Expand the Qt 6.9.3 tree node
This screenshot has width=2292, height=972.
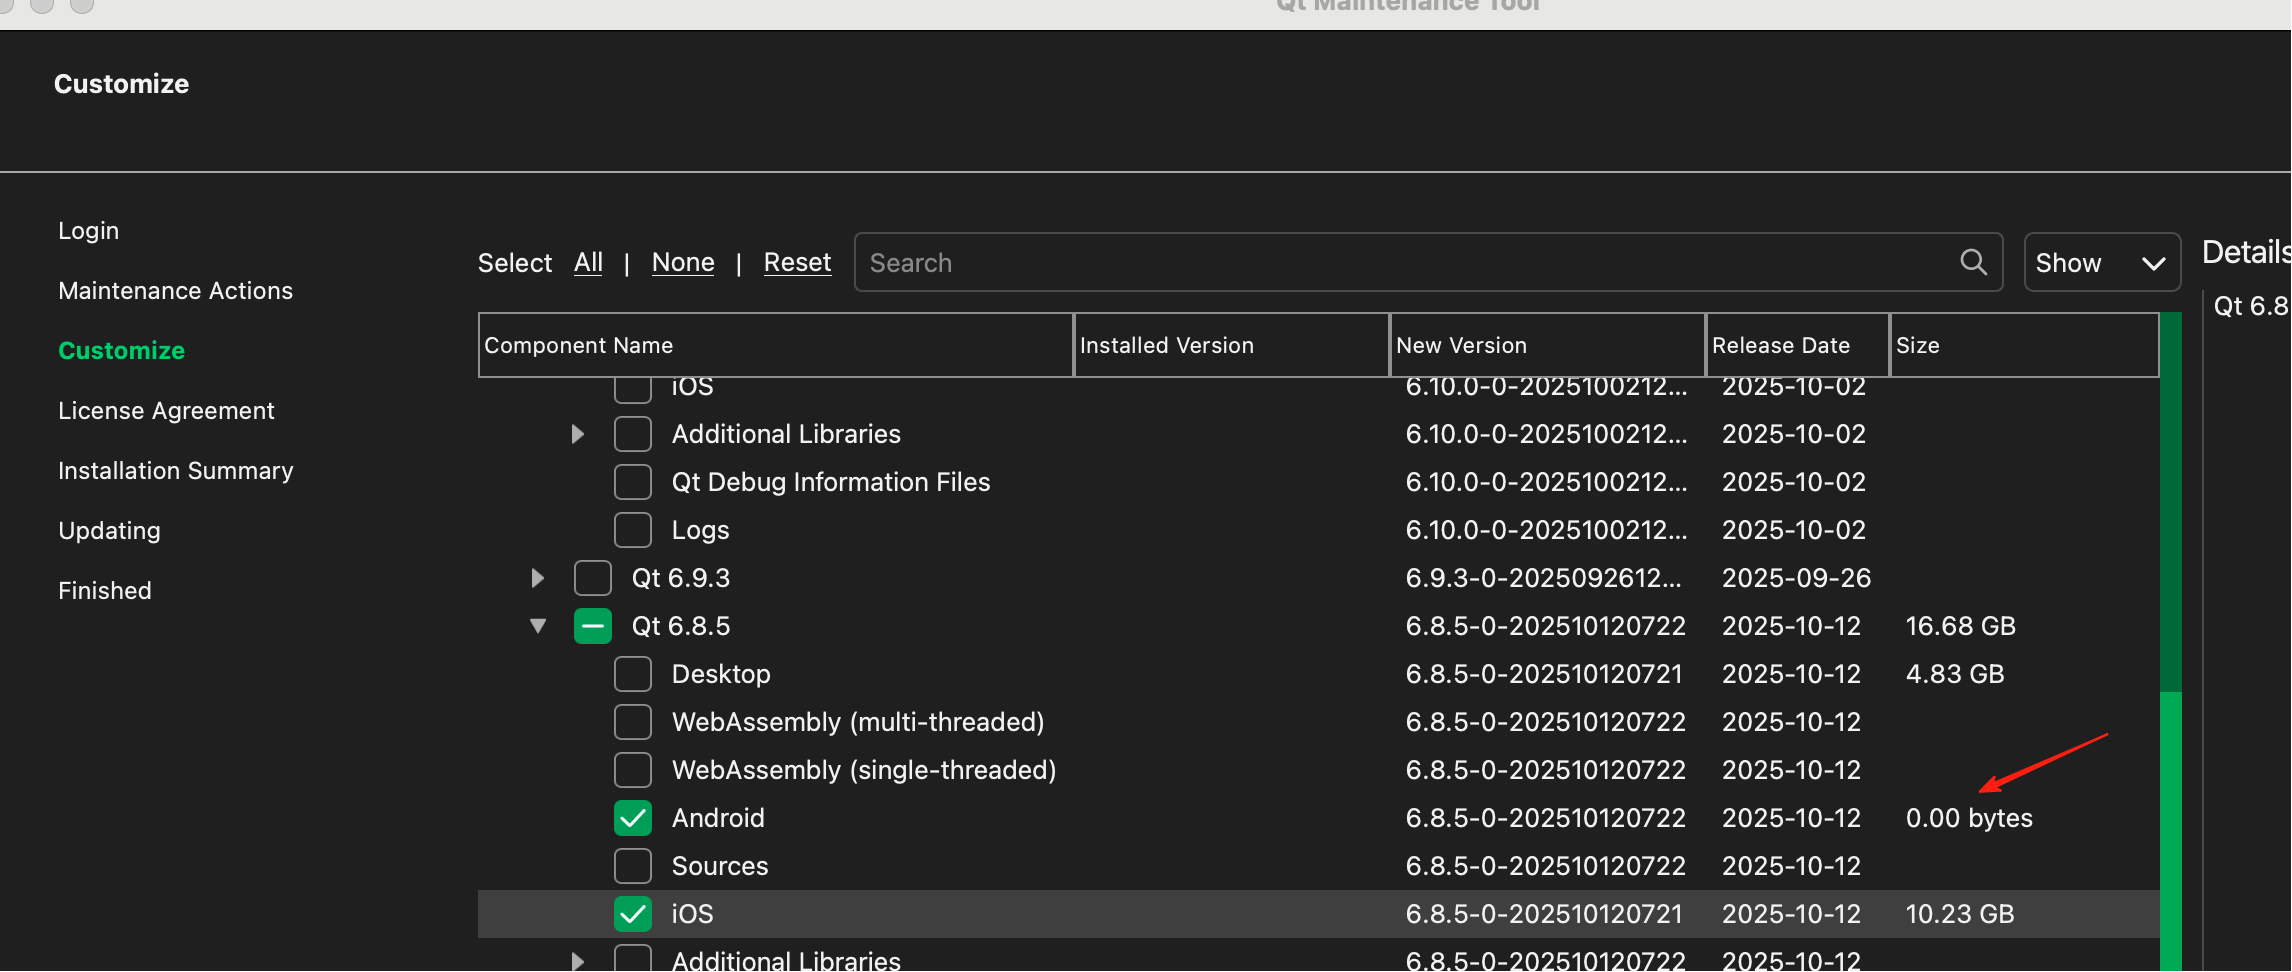click(538, 578)
